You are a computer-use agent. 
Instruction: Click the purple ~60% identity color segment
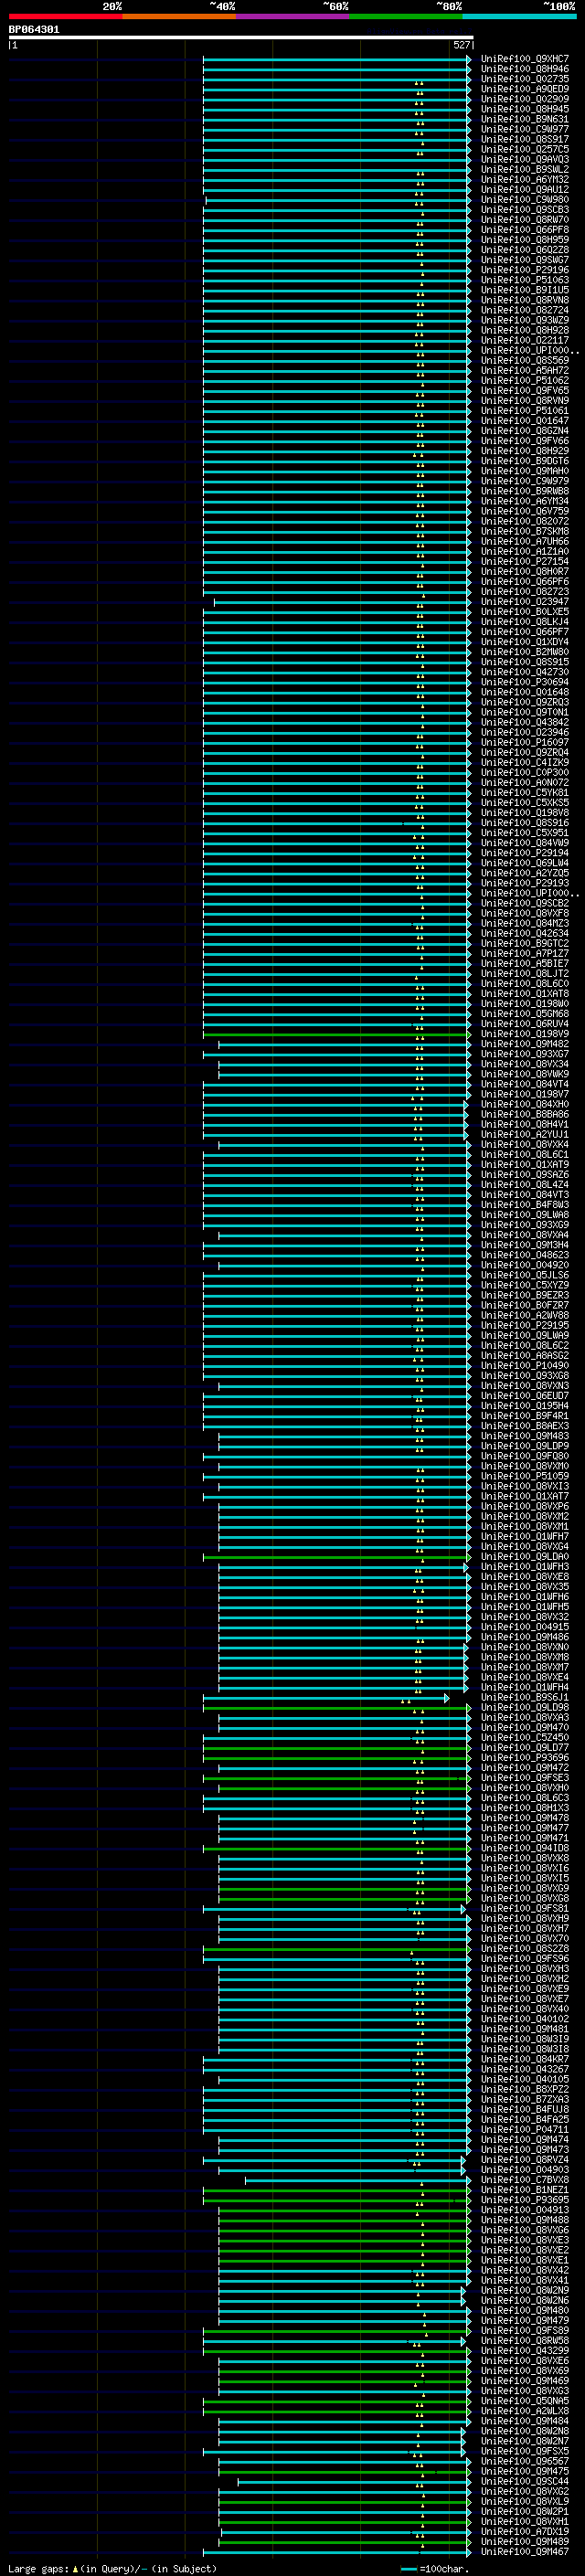(x=292, y=16)
